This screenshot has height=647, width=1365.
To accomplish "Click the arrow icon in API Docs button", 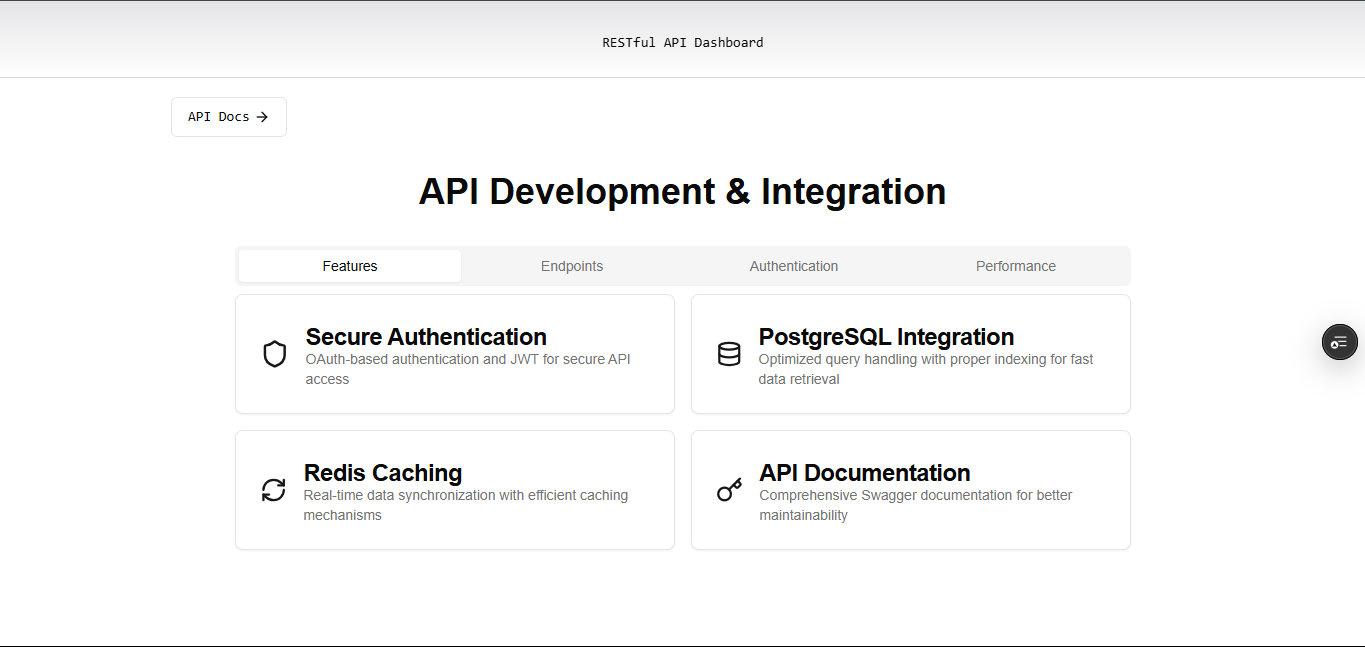I will tap(262, 117).
